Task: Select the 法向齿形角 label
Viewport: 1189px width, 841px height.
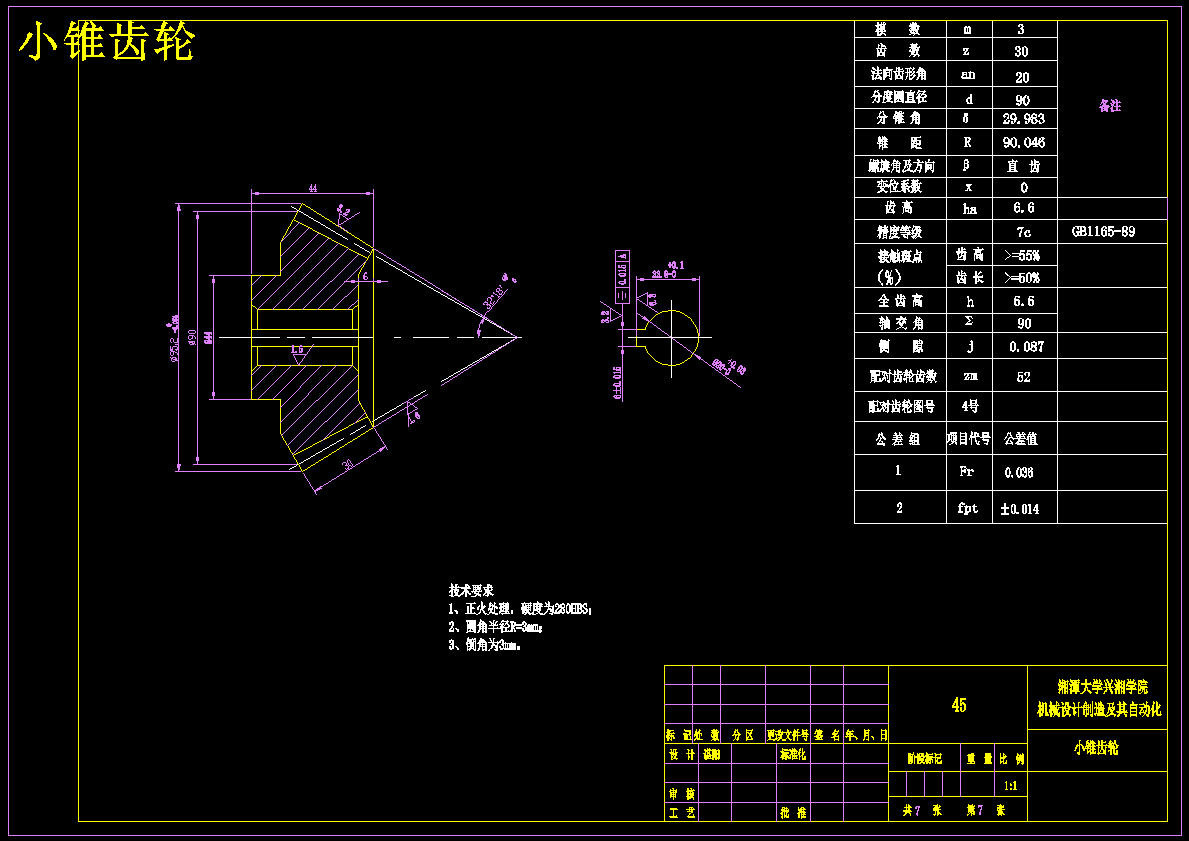Action: tap(899, 74)
